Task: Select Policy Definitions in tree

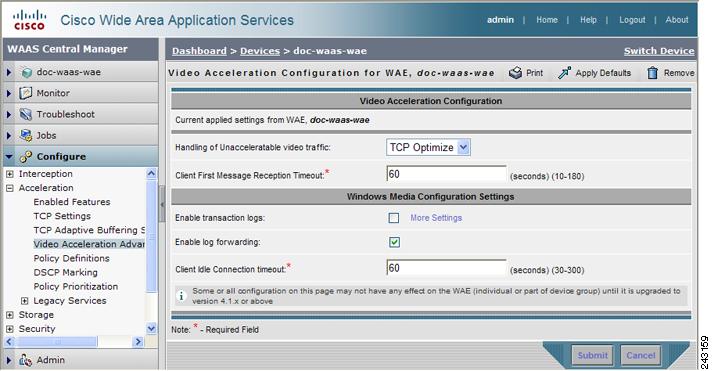Action: point(71,258)
